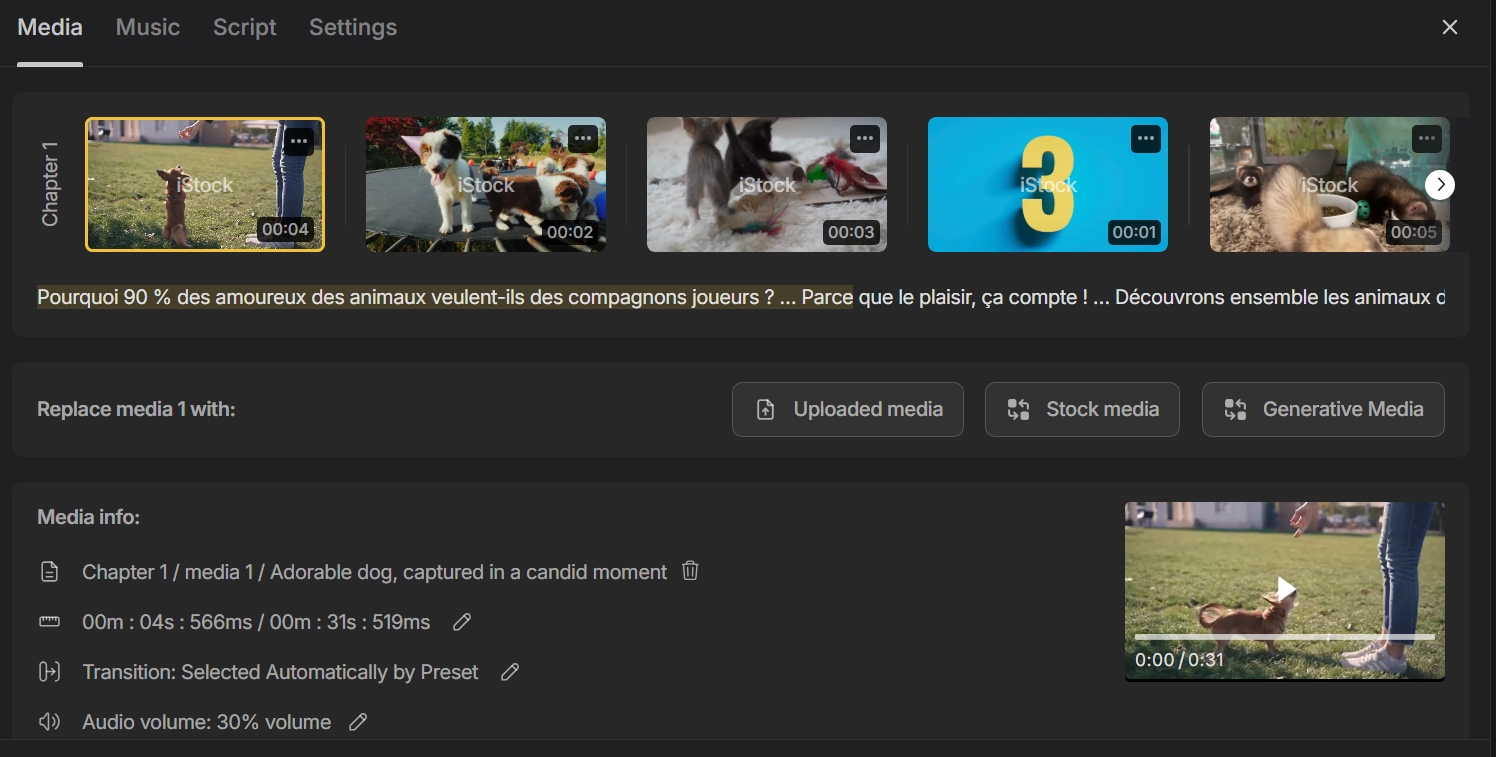Open options menu on puppies trampoline thumbnail
Image resolution: width=1496 pixels, height=757 pixels.
pos(583,139)
